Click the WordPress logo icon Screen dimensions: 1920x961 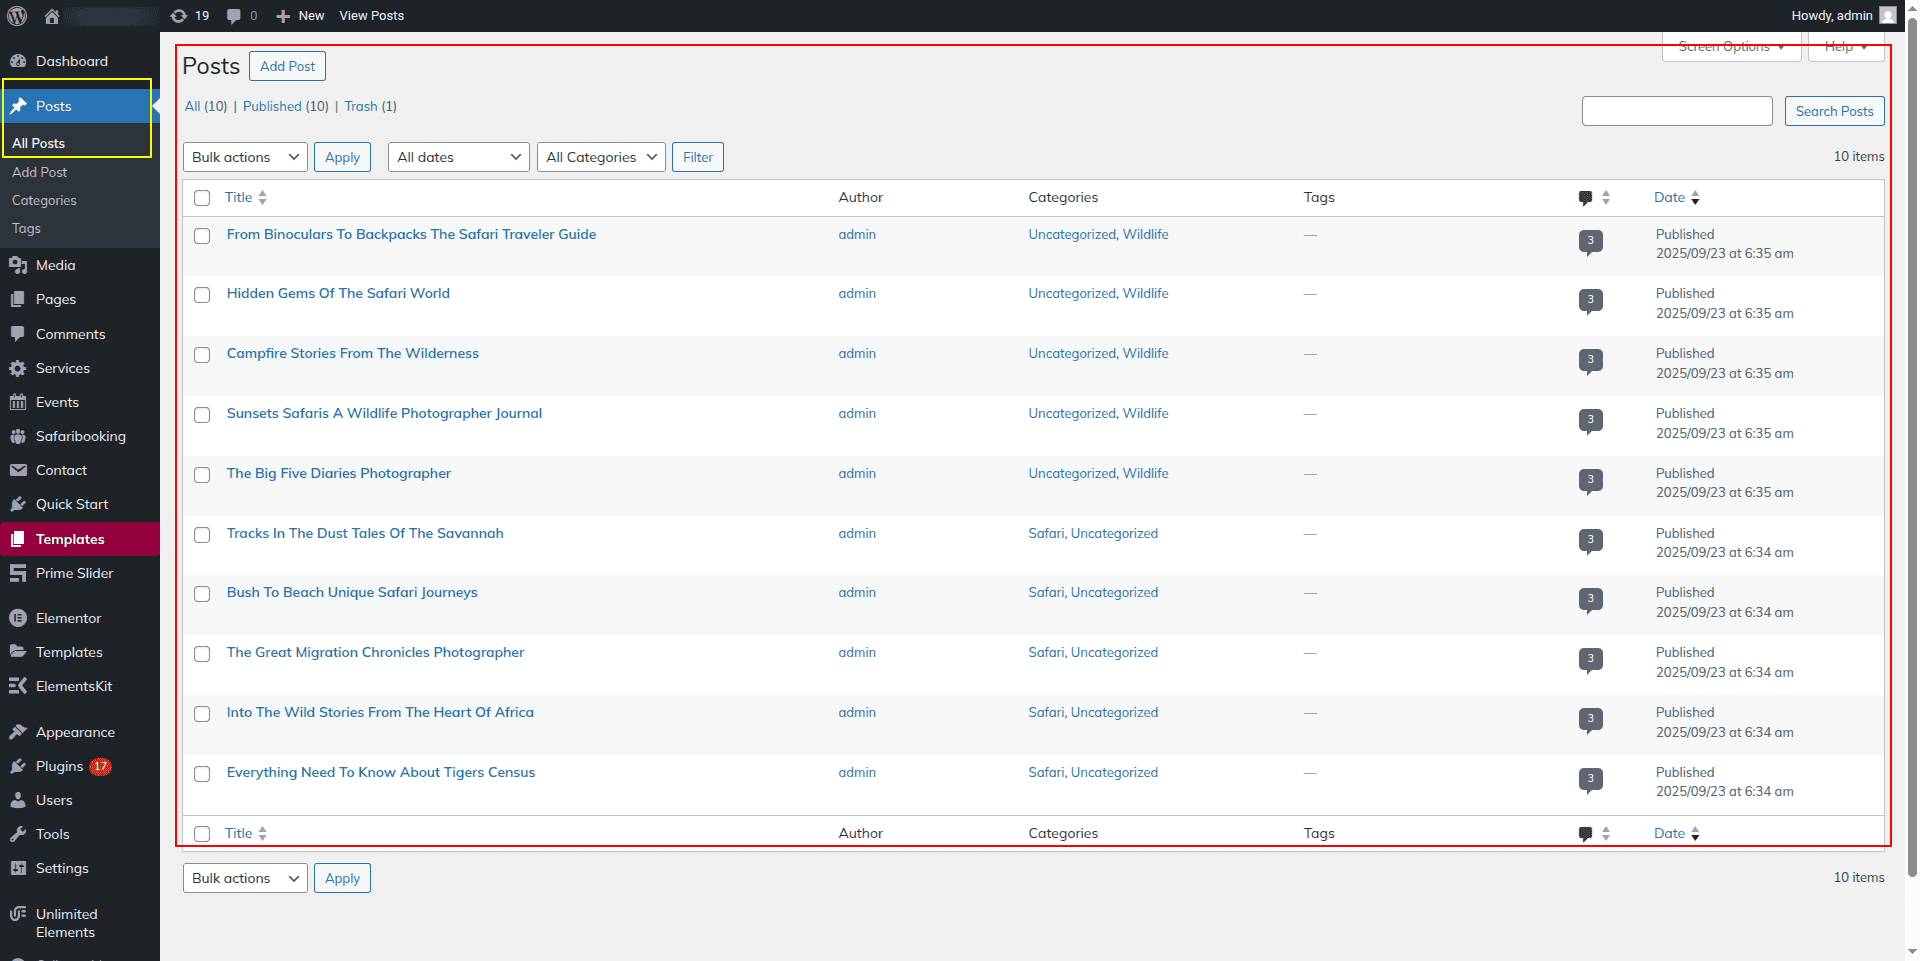tap(17, 16)
